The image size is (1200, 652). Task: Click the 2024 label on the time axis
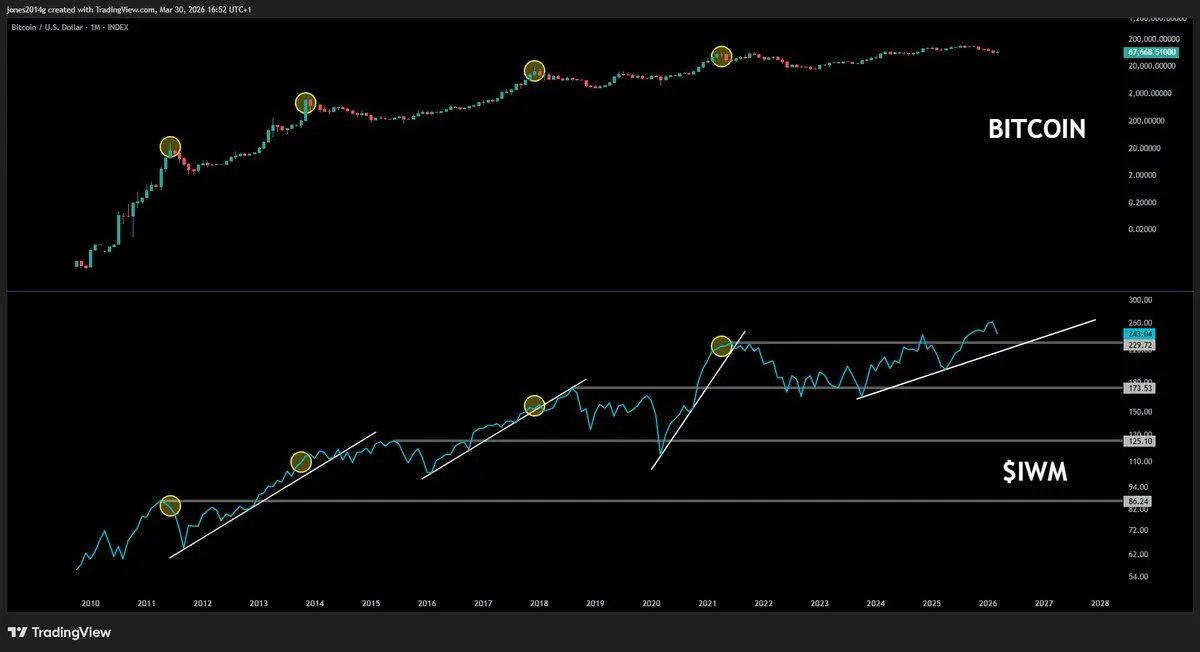pos(875,603)
